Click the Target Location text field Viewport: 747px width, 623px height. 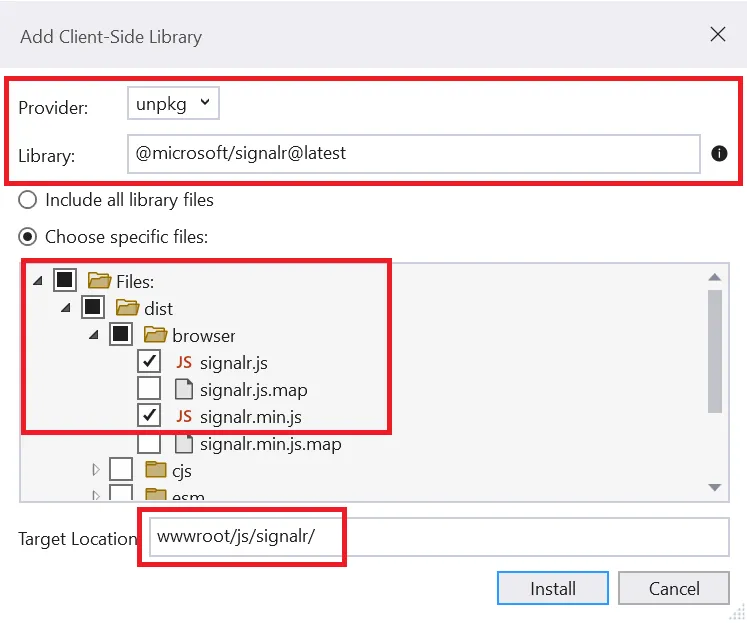point(438,537)
